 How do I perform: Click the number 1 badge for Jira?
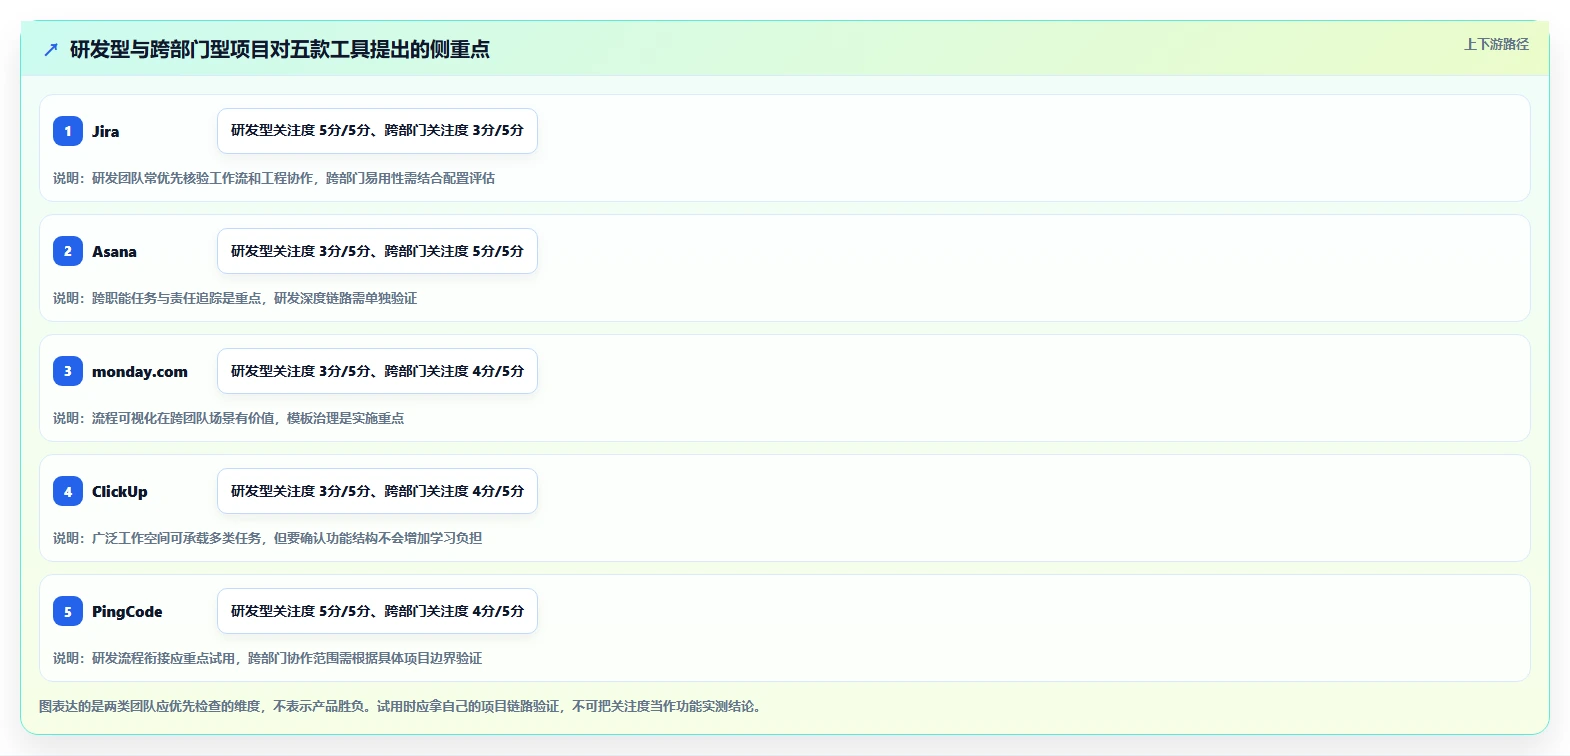coord(68,131)
